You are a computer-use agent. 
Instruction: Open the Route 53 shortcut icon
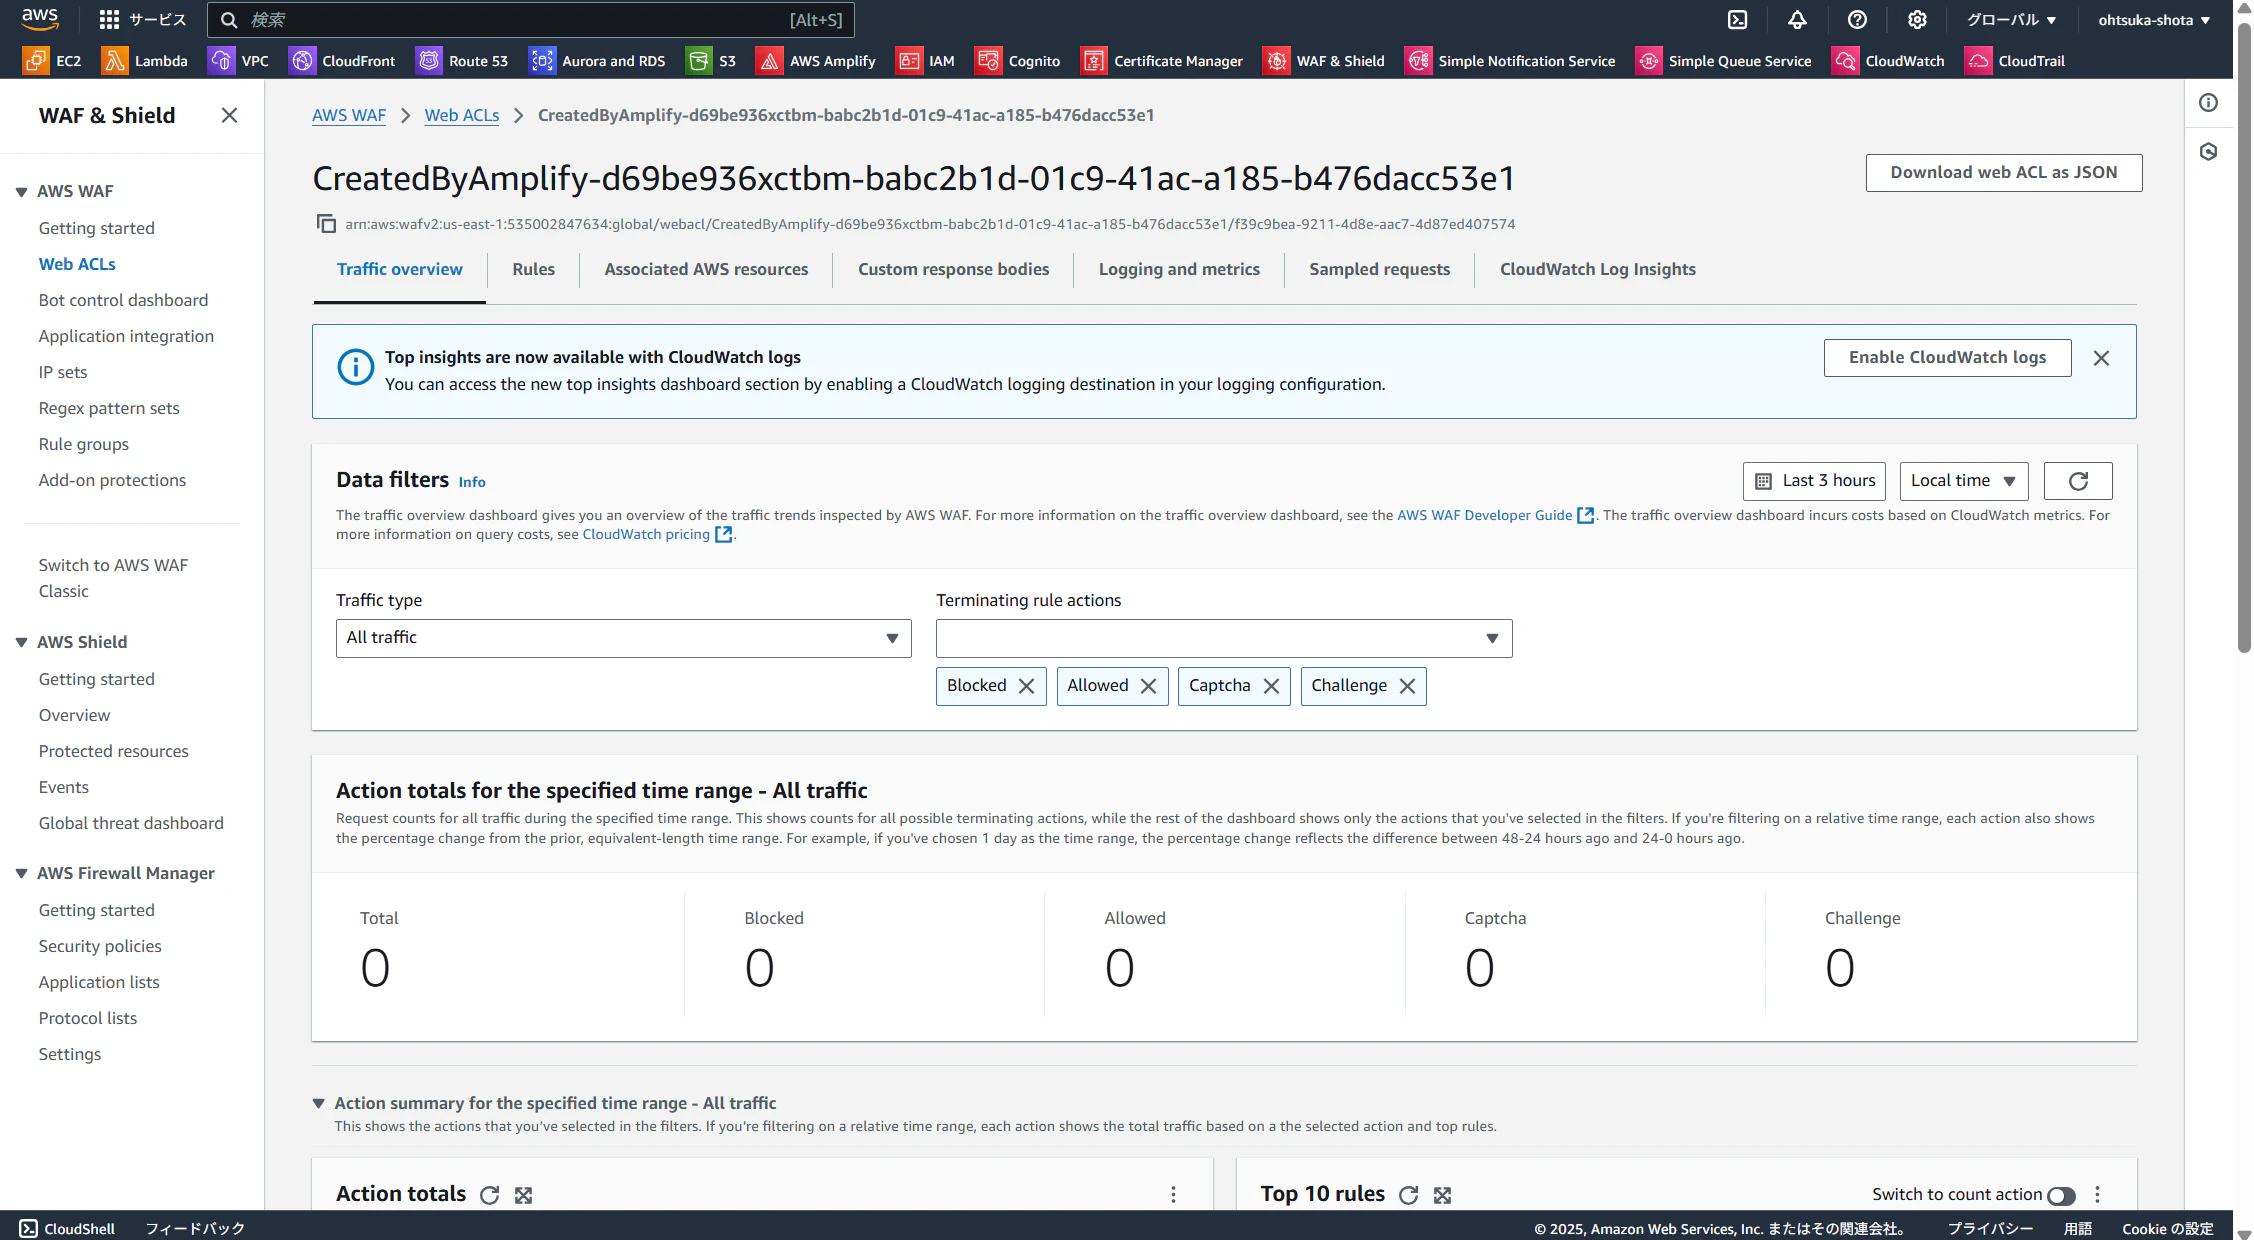tap(429, 61)
